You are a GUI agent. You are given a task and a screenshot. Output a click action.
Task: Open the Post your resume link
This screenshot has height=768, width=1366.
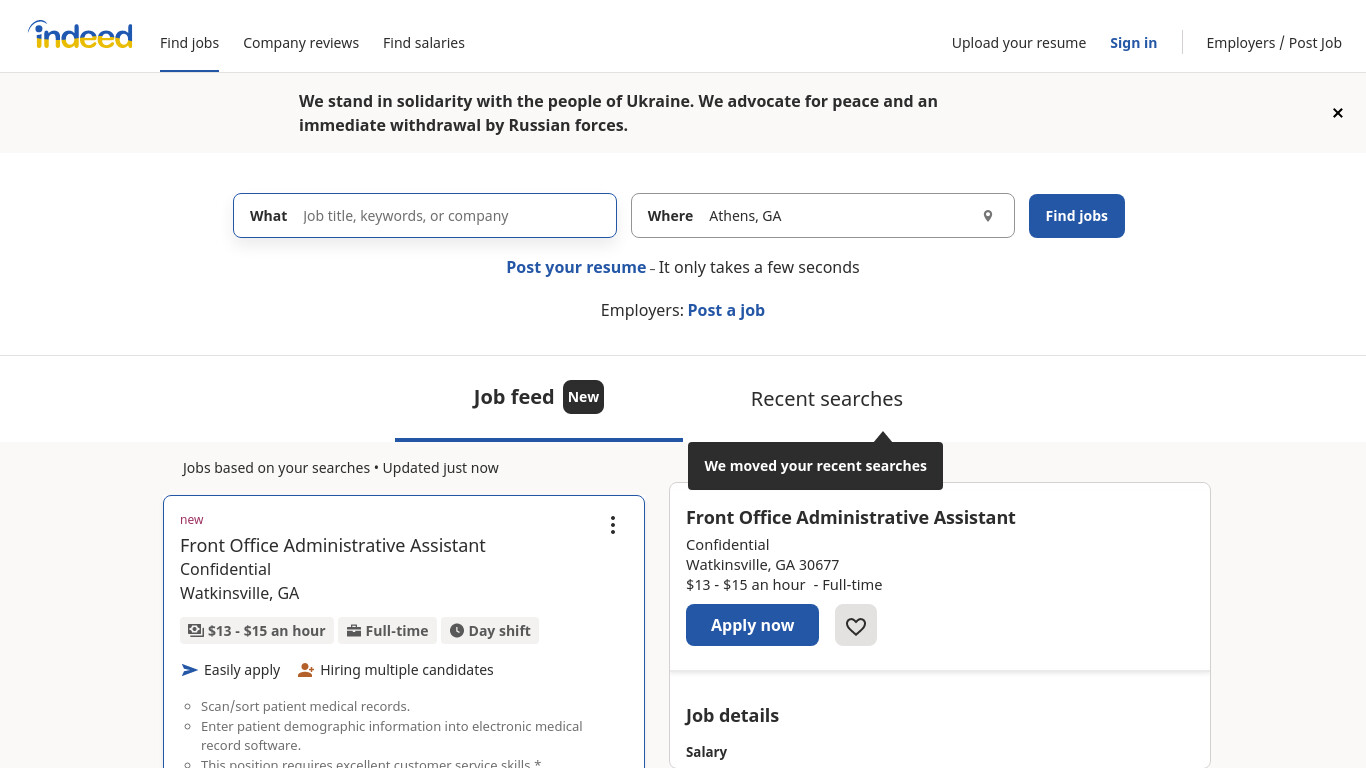576,267
